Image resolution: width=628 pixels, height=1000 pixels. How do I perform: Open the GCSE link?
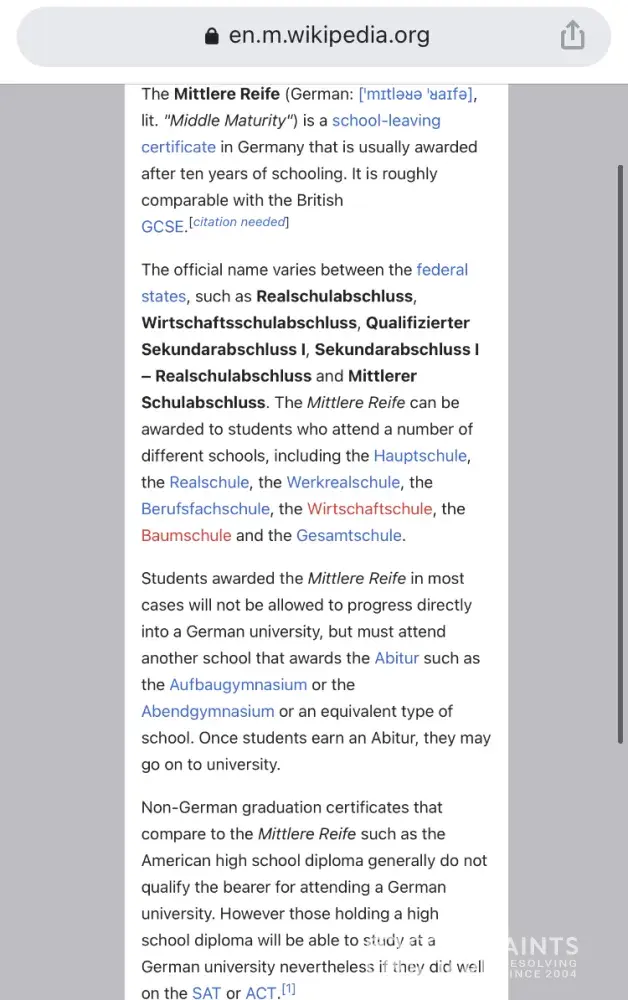[163, 227]
